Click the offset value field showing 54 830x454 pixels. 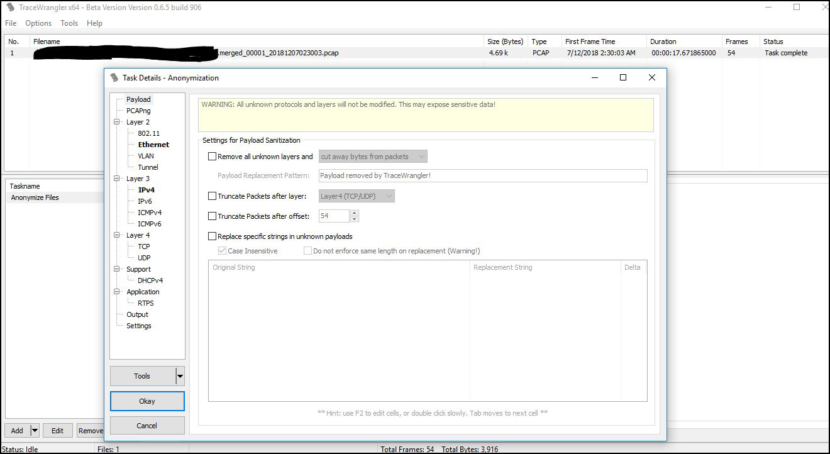click(x=334, y=216)
